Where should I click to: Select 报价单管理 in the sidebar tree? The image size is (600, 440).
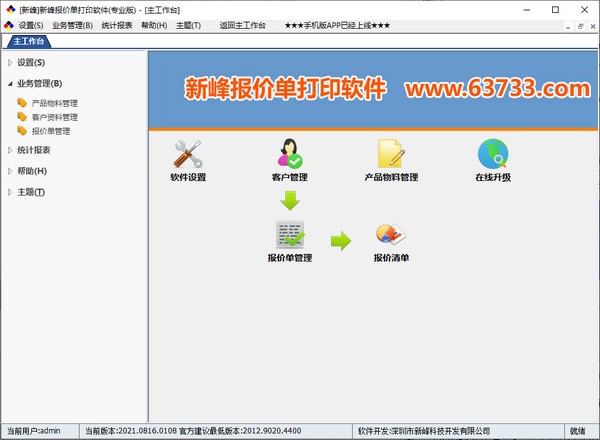coord(51,131)
